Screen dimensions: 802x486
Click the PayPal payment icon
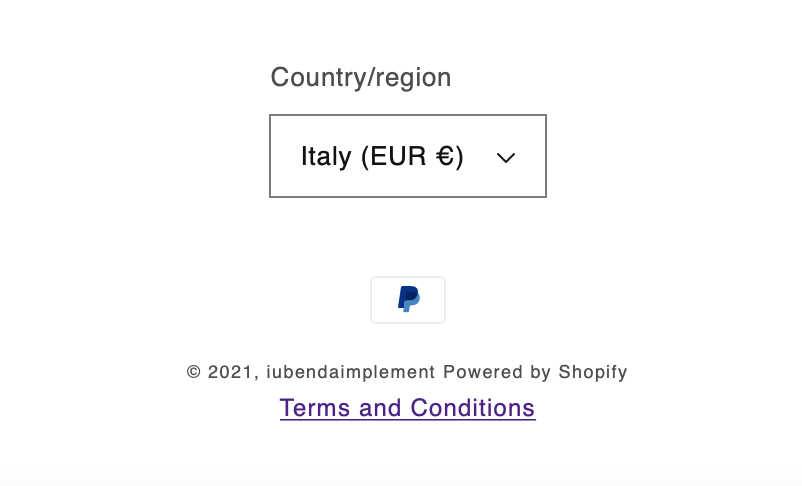click(408, 299)
